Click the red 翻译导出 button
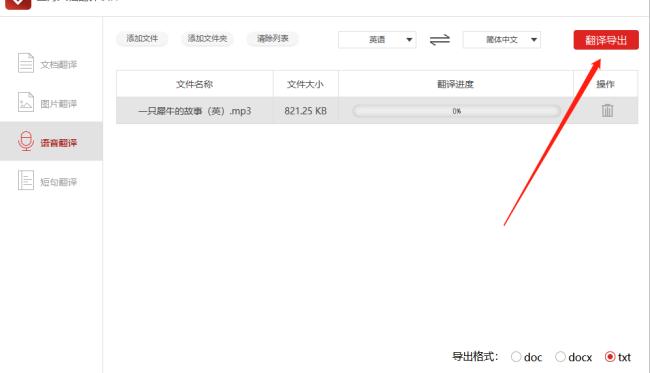Screen dimensions: 650x373 point(606,40)
